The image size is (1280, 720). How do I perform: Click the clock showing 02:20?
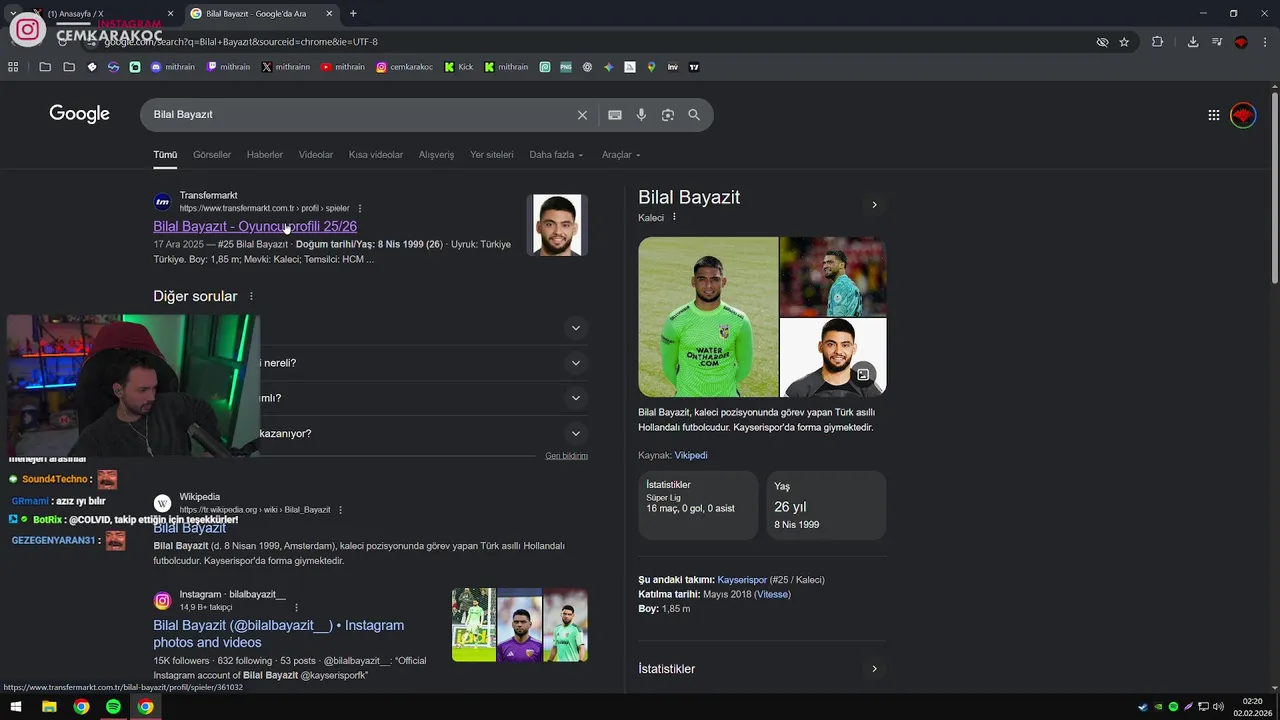click(x=1252, y=702)
